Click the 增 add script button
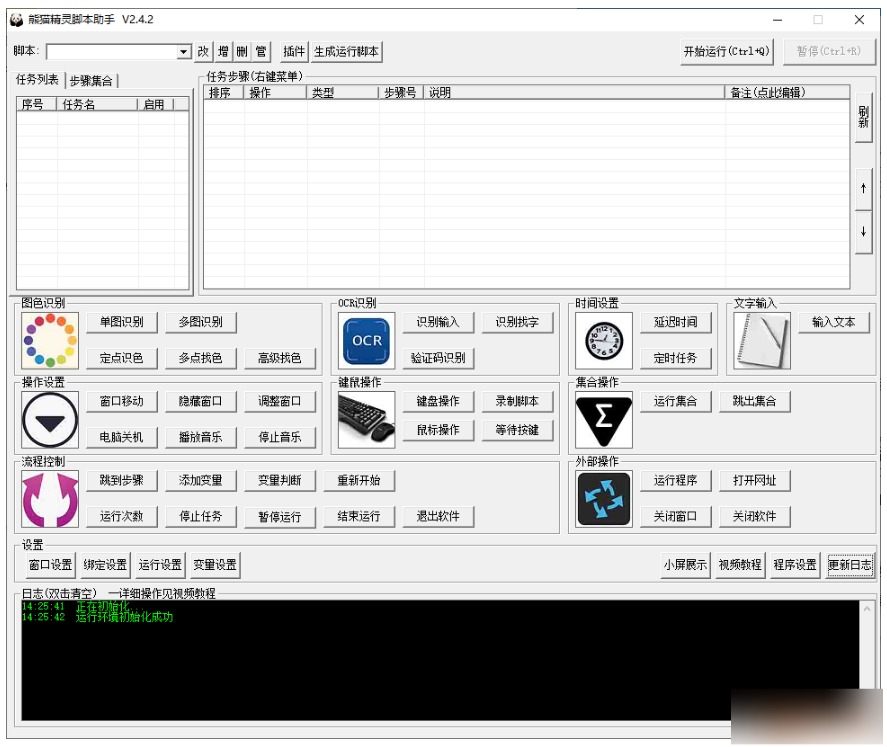 [x=223, y=51]
